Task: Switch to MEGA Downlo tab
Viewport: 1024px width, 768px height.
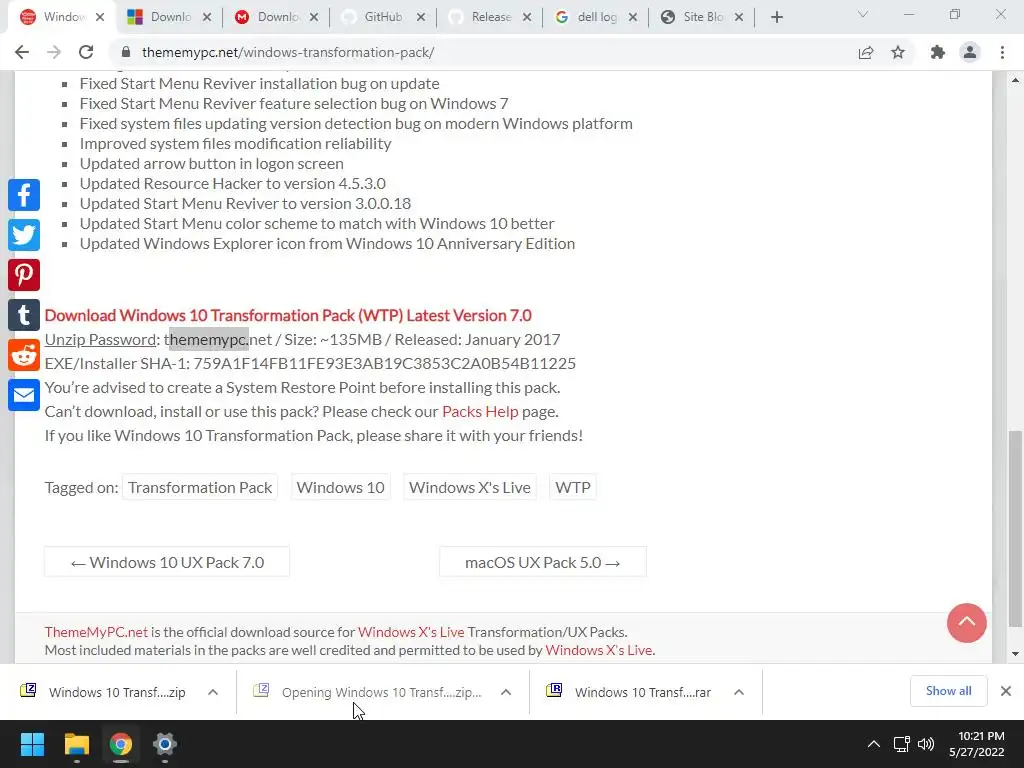Action: 275,17
